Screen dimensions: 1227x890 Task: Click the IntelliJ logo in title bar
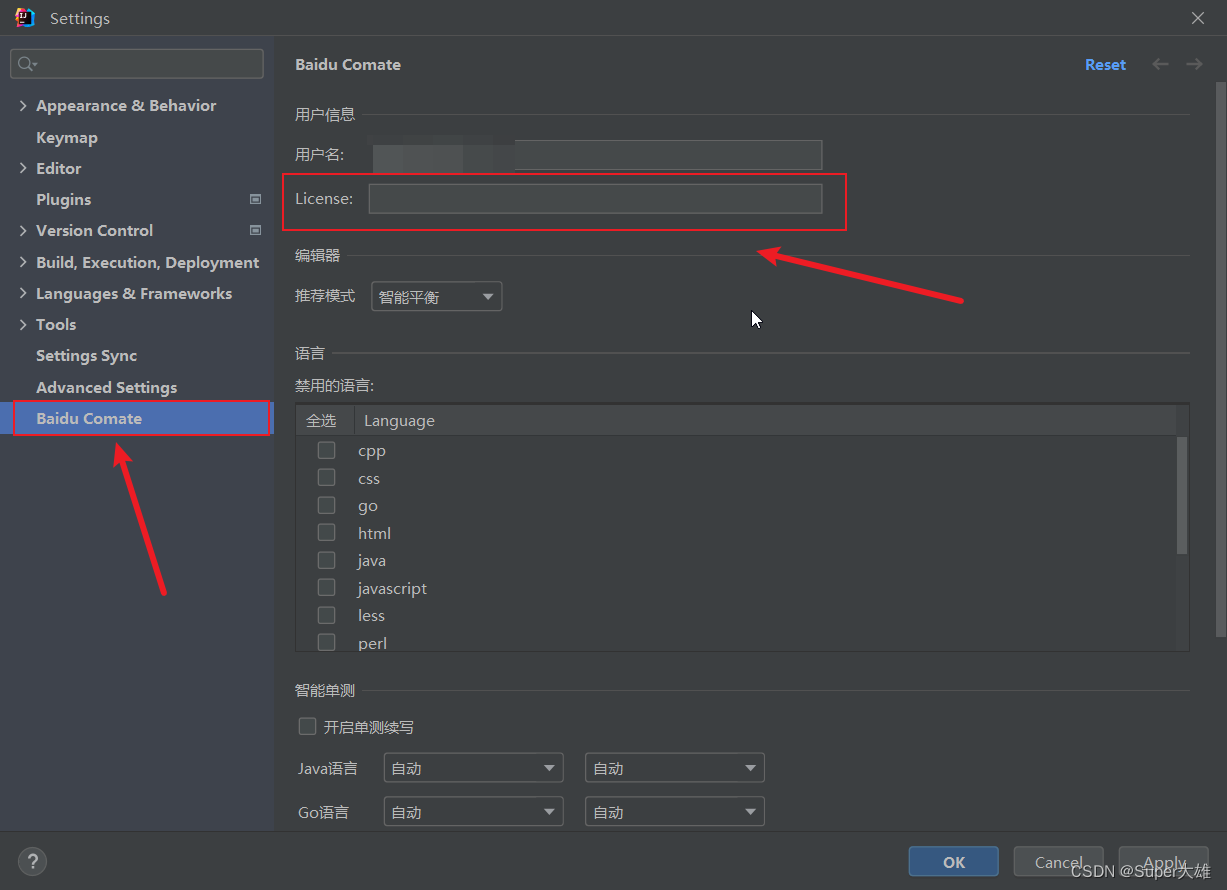tap(25, 18)
